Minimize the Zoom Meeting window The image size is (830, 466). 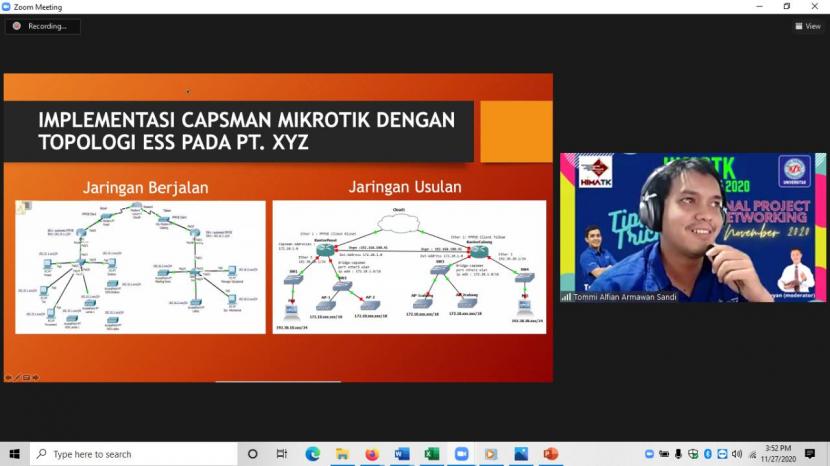click(760, 6)
